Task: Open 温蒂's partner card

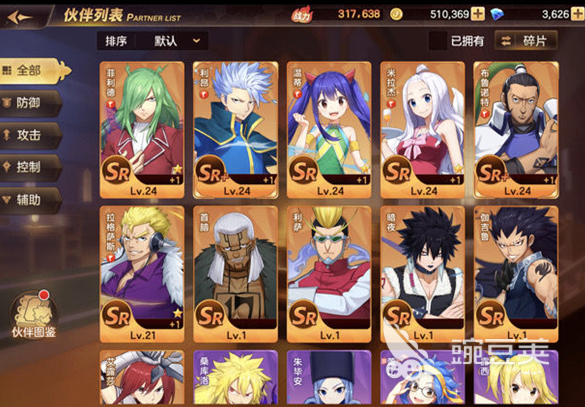Action: (x=329, y=130)
